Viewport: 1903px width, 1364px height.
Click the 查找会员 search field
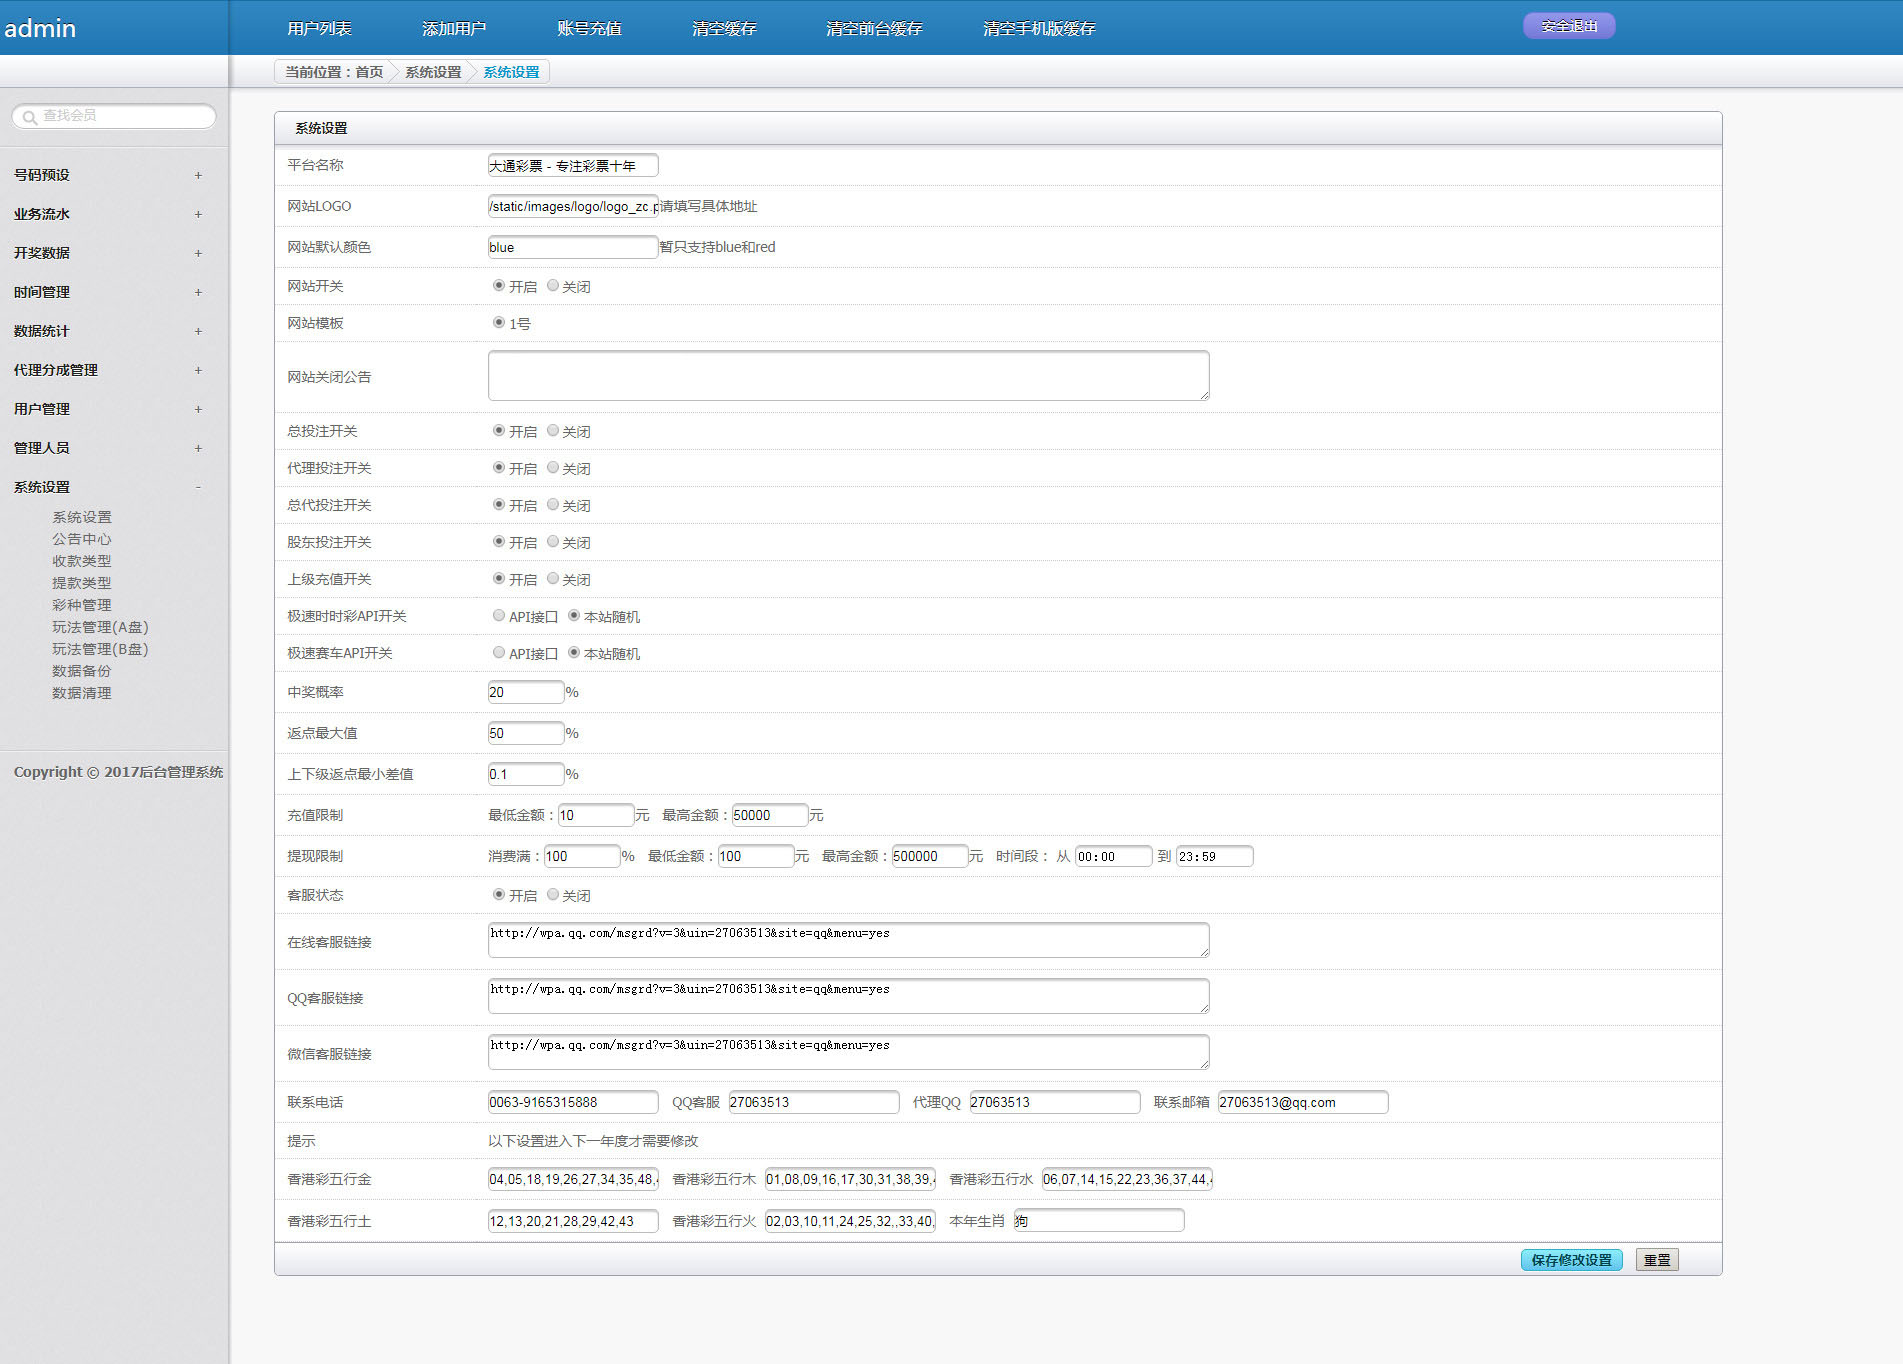(114, 116)
